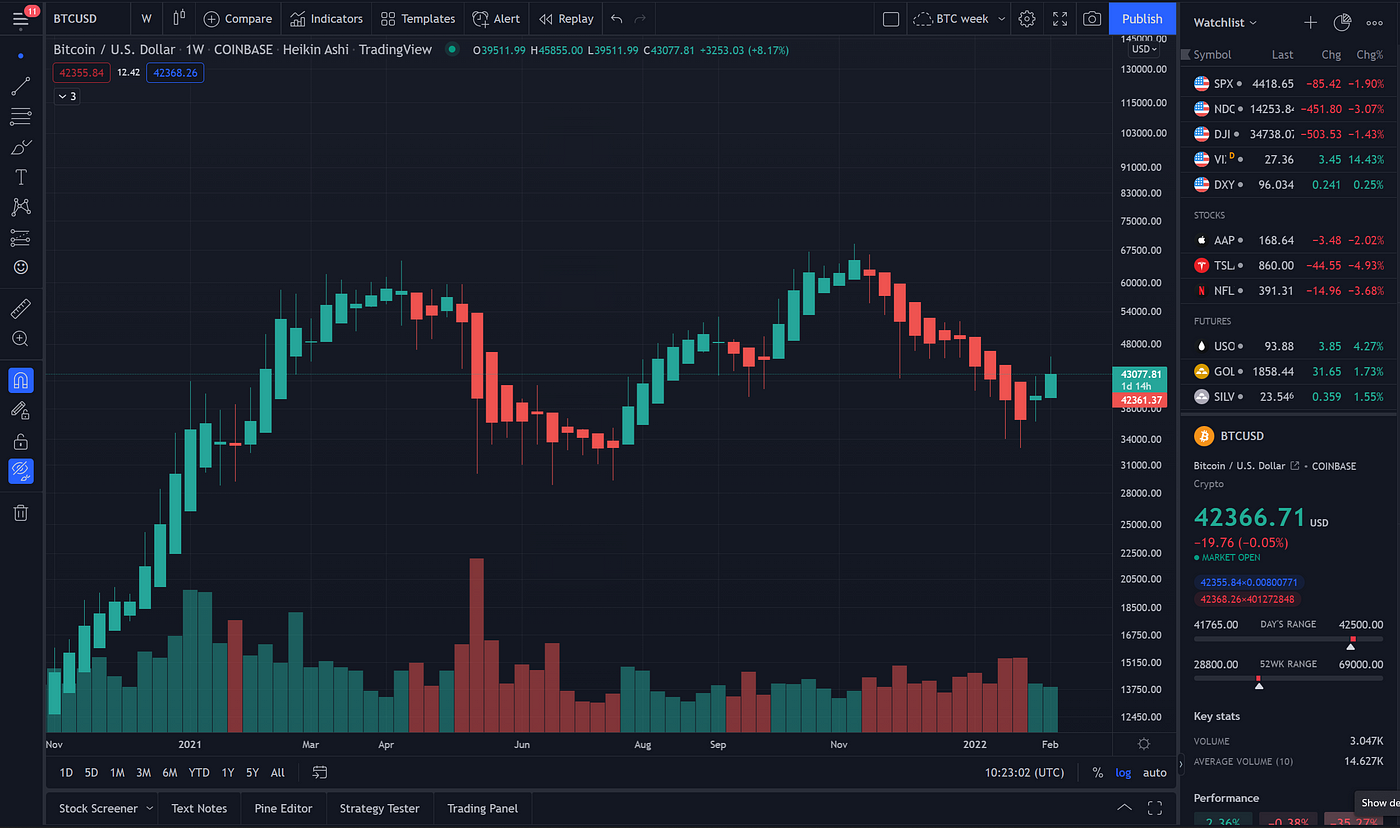Viewport: 1400px width, 828px height.
Task: Toggle stay in drawing mode
Action: pyautogui.click(x=21, y=410)
